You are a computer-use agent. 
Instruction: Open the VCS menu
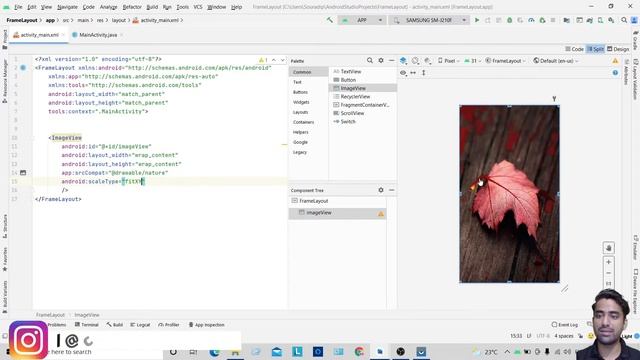198,7
